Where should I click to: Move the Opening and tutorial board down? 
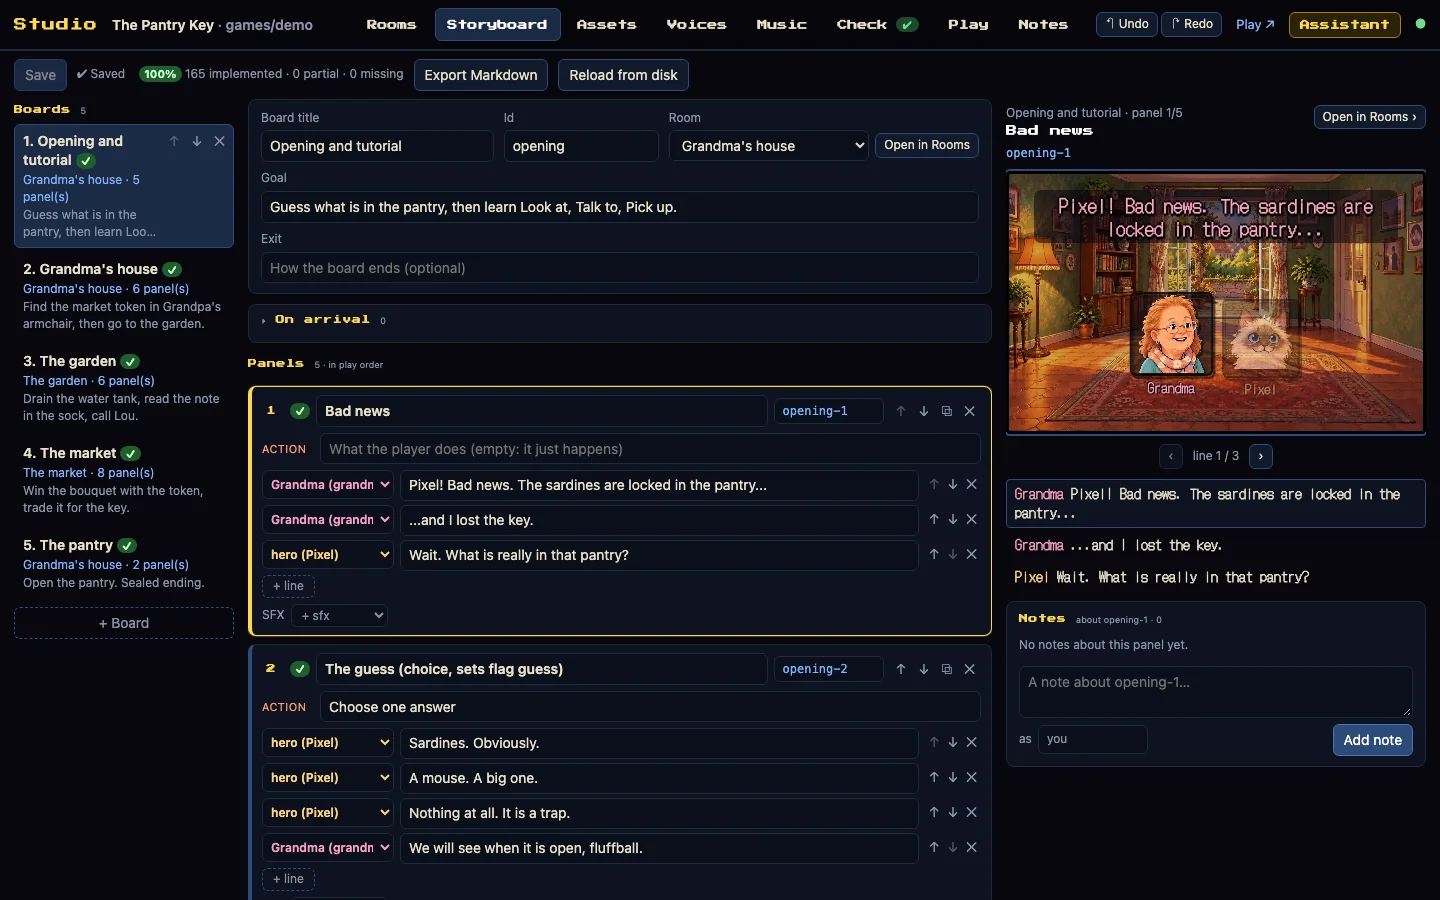pos(197,142)
